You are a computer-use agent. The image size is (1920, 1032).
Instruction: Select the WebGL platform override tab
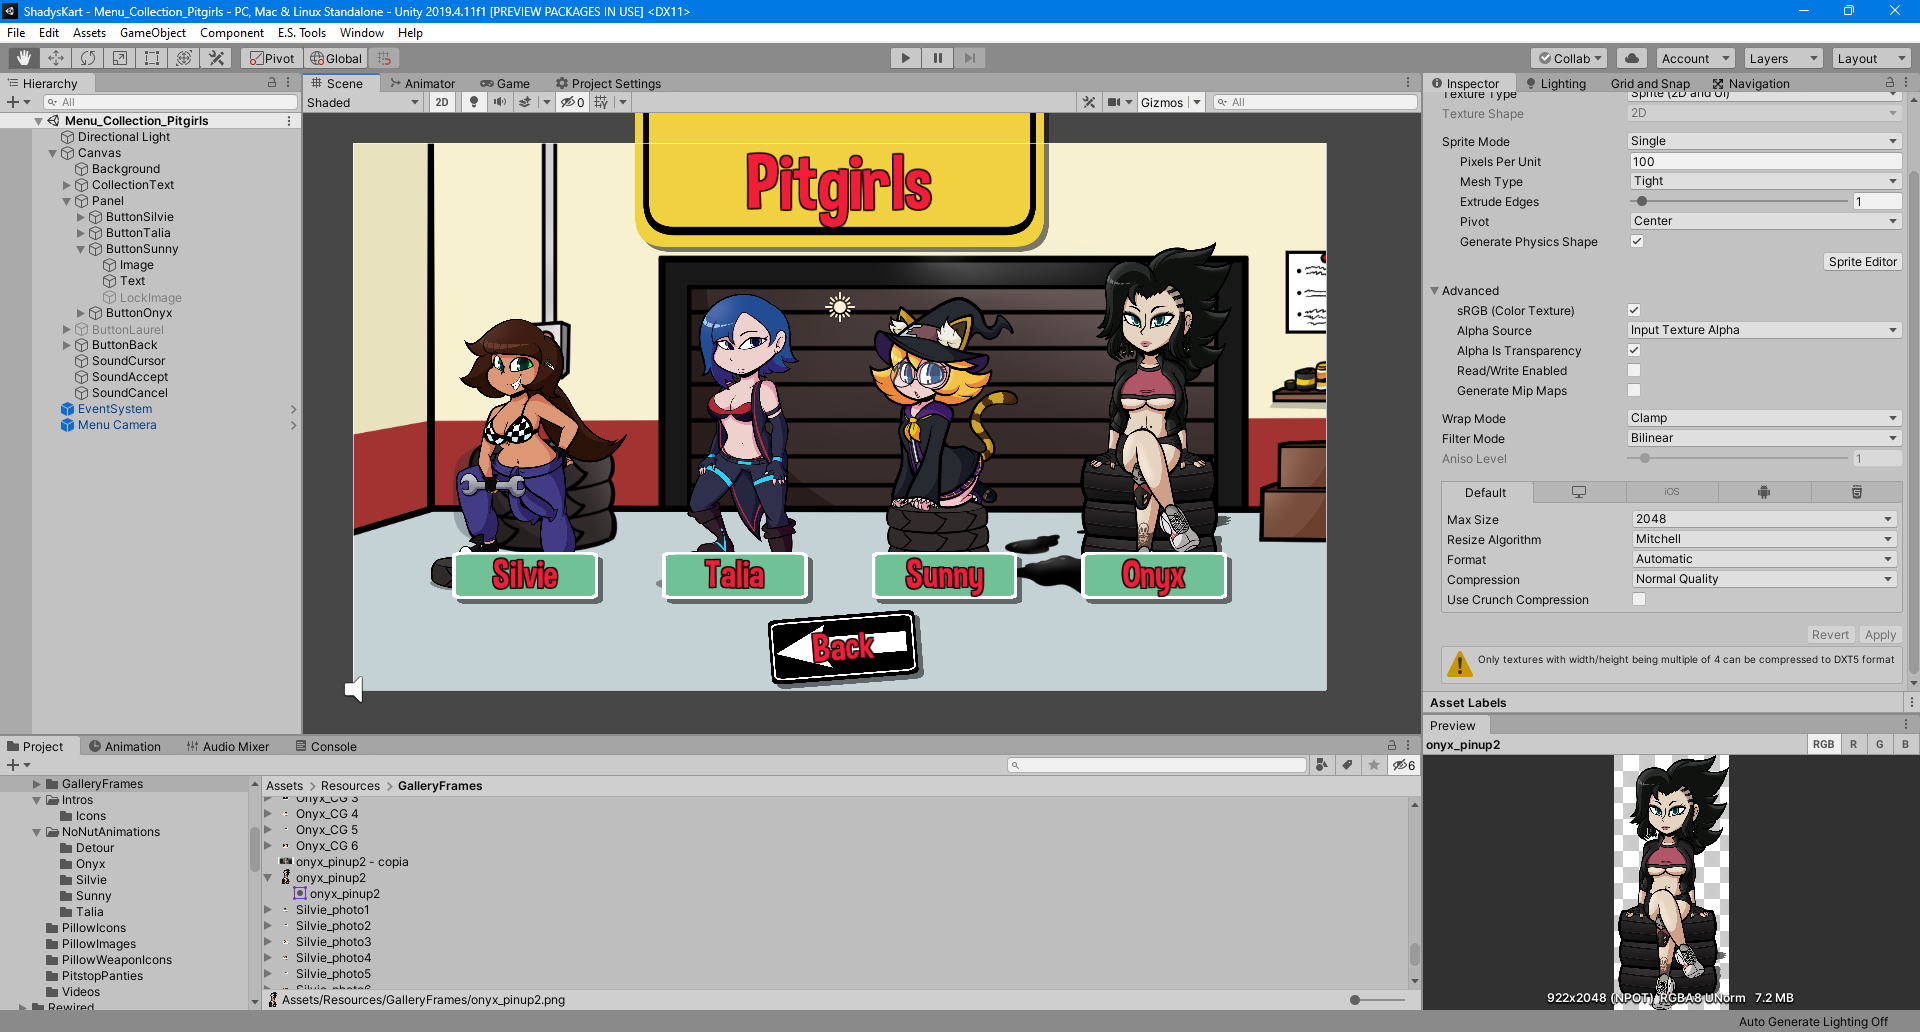[x=1857, y=492]
